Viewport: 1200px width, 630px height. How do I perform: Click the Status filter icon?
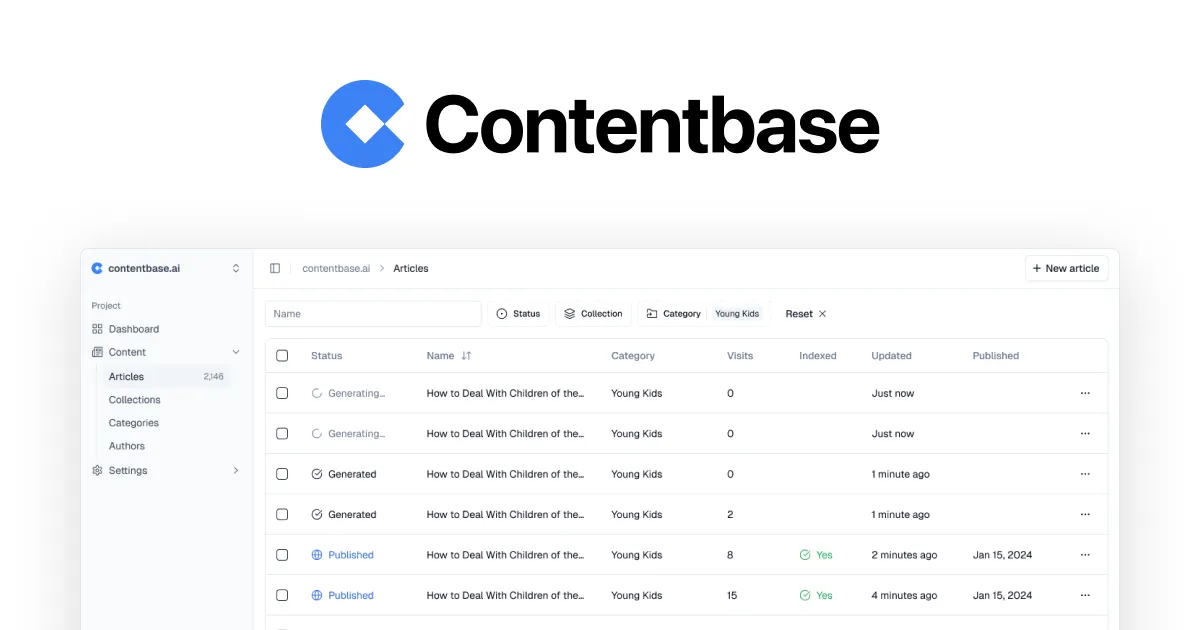(501, 313)
